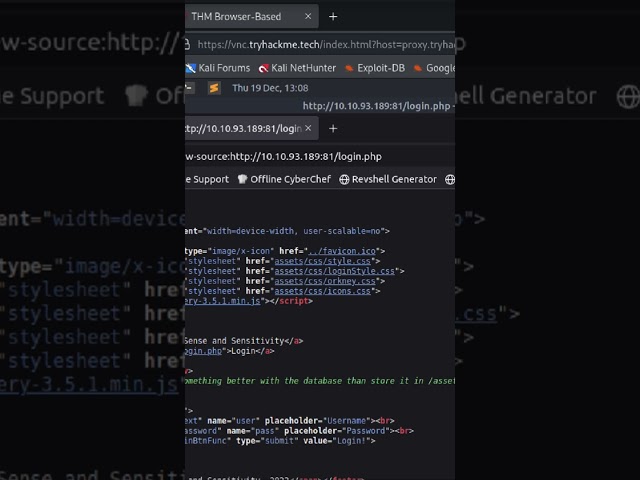Click the Thu 19 Dec, 13:08 clock
Viewport: 640px width, 480px height.
point(270,88)
